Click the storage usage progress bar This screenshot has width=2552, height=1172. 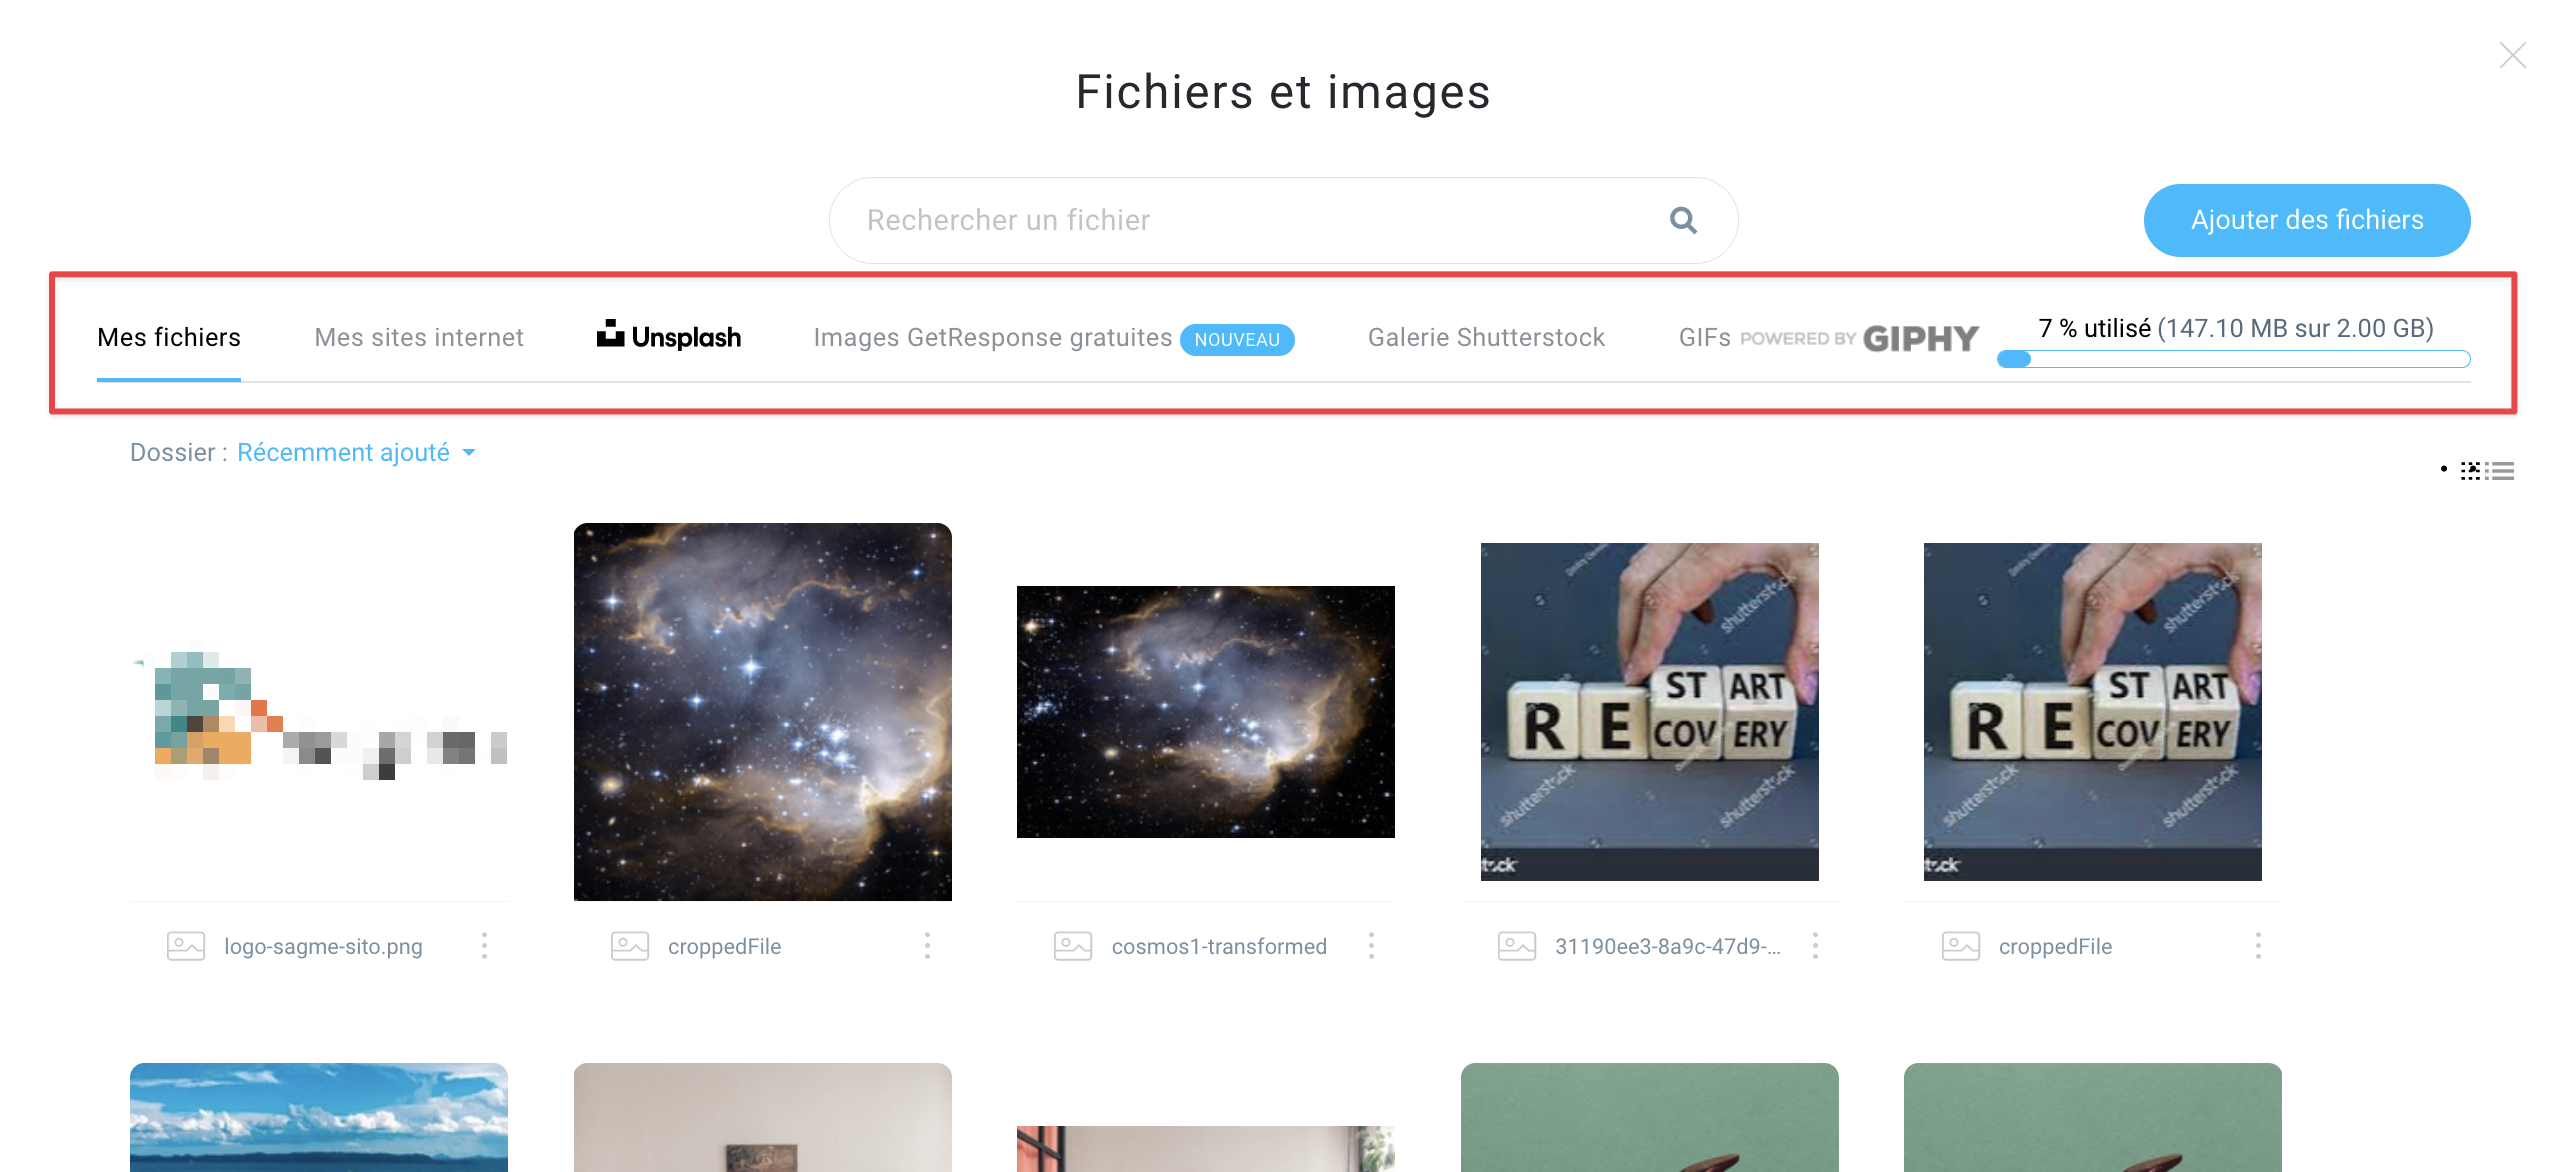[x=2233, y=359]
